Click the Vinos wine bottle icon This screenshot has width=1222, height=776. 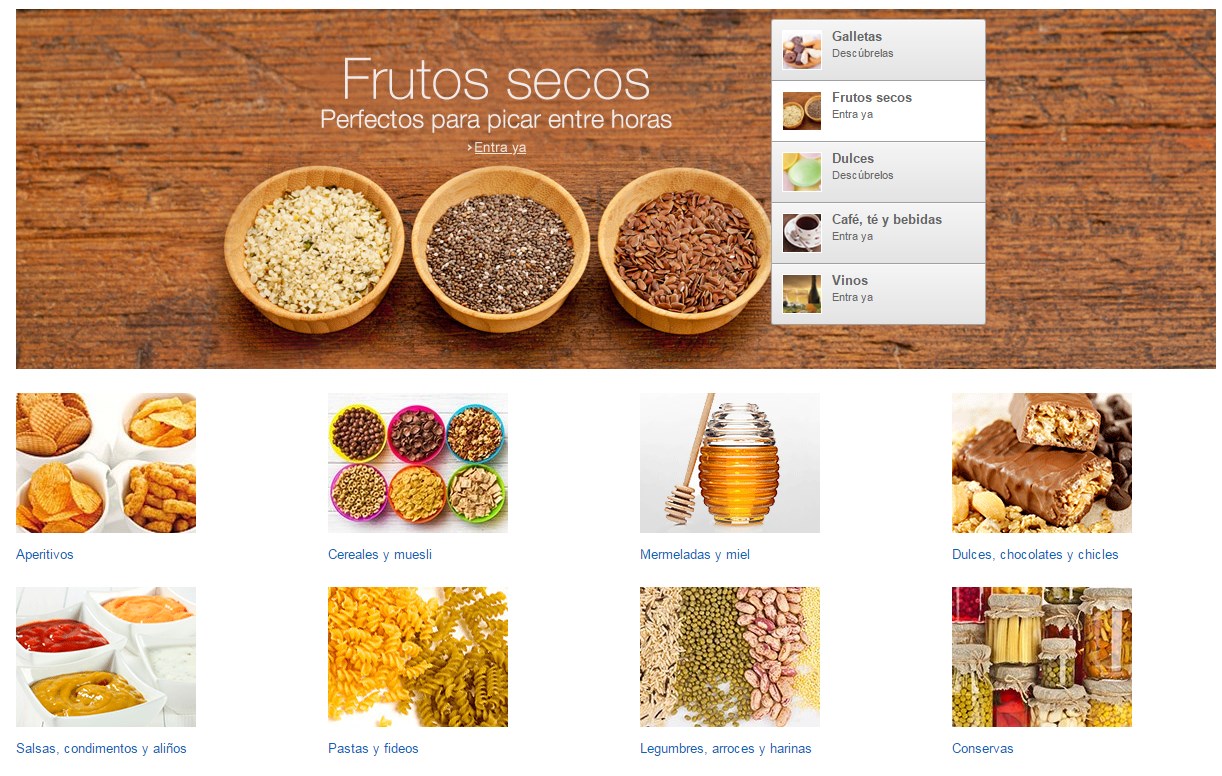click(x=802, y=294)
